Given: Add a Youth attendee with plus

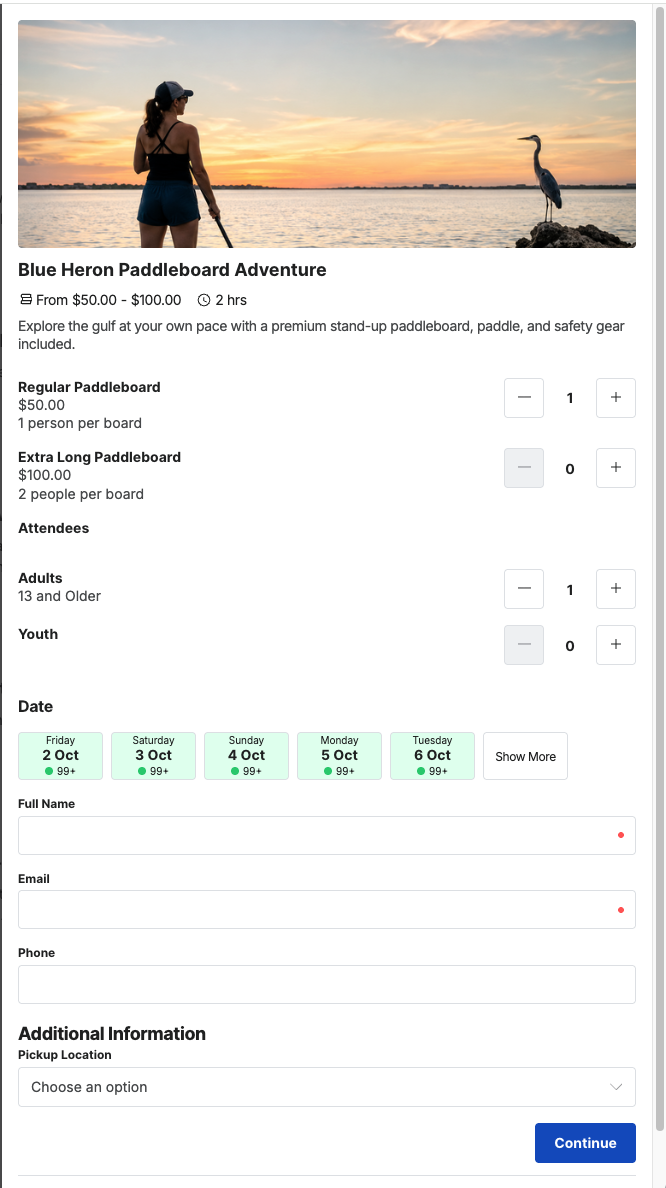Looking at the screenshot, I should coord(615,645).
